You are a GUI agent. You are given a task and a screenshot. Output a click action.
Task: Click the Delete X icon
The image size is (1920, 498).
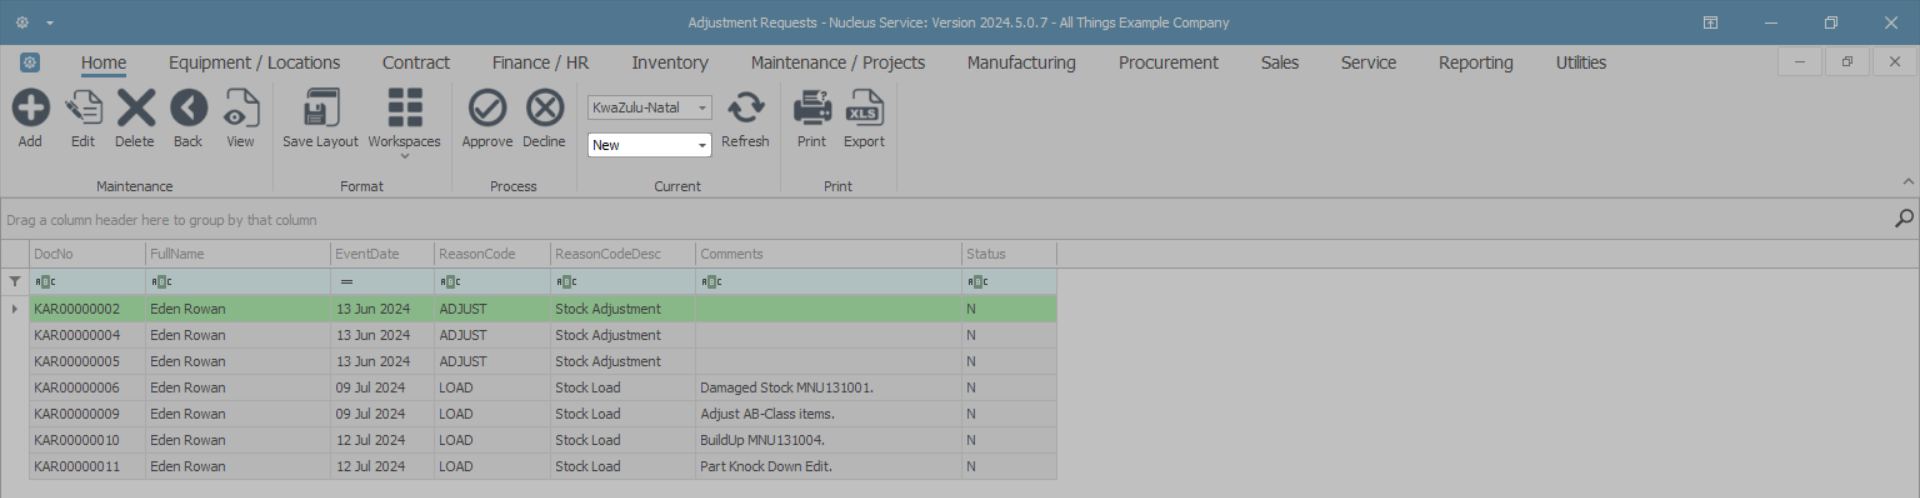(135, 108)
